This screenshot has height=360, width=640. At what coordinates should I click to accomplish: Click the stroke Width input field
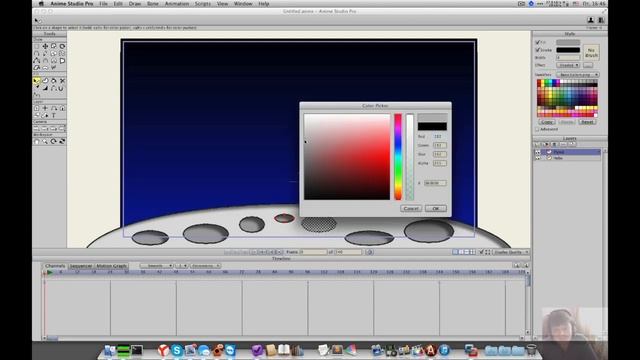point(568,58)
